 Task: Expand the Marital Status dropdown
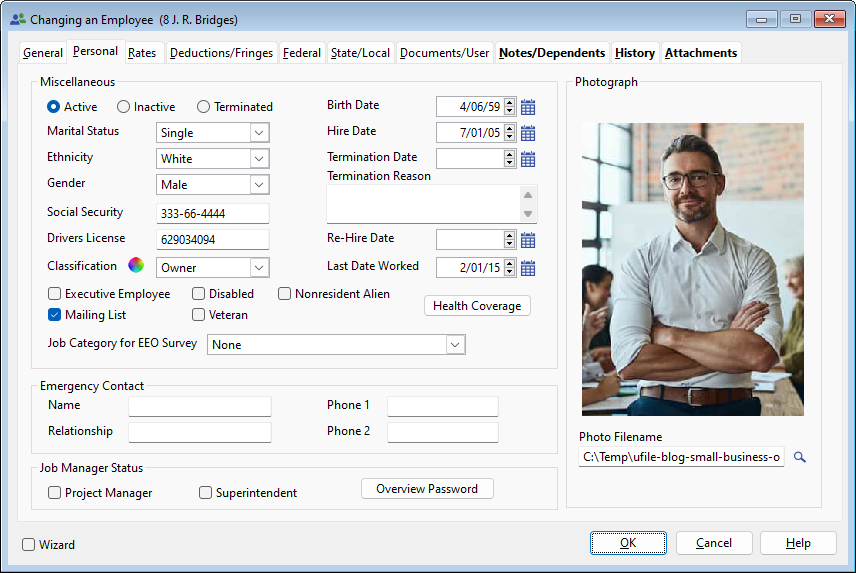coord(259,133)
